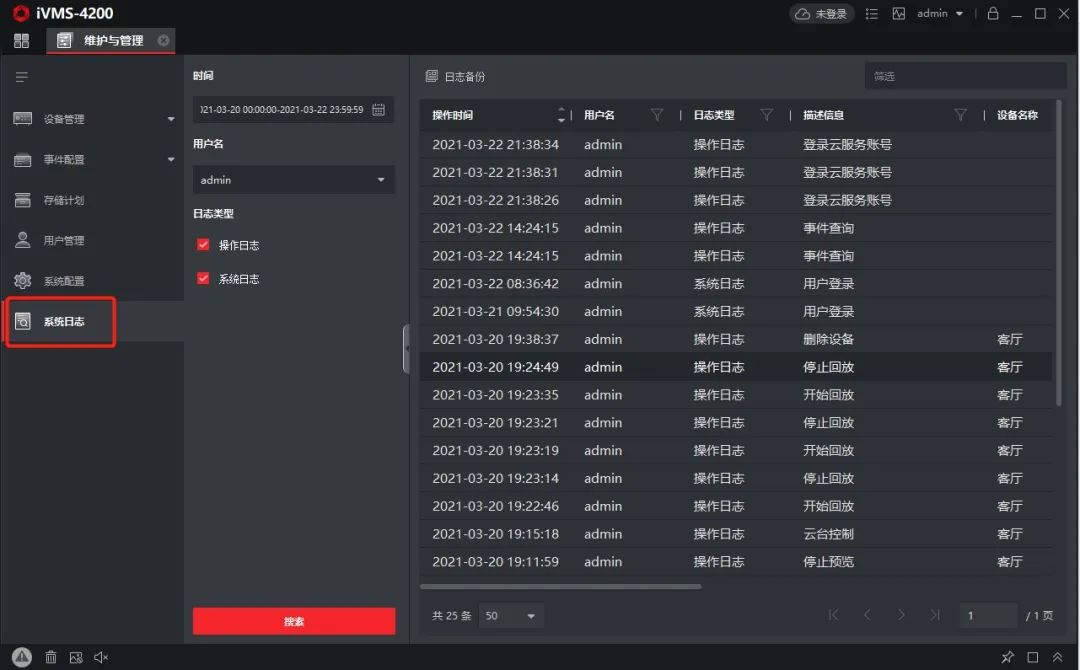The image size is (1080, 670).
Task: Collapse the sidebar with hamburger icon
Action: coord(21,77)
